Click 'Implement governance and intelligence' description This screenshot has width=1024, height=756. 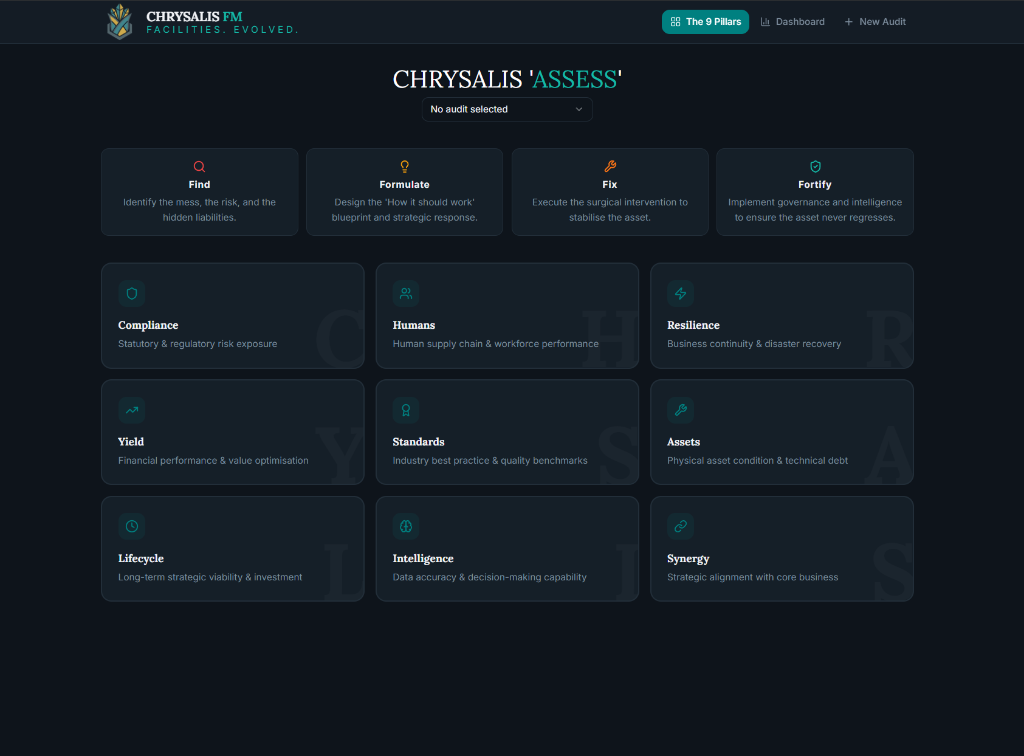(x=815, y=210)
